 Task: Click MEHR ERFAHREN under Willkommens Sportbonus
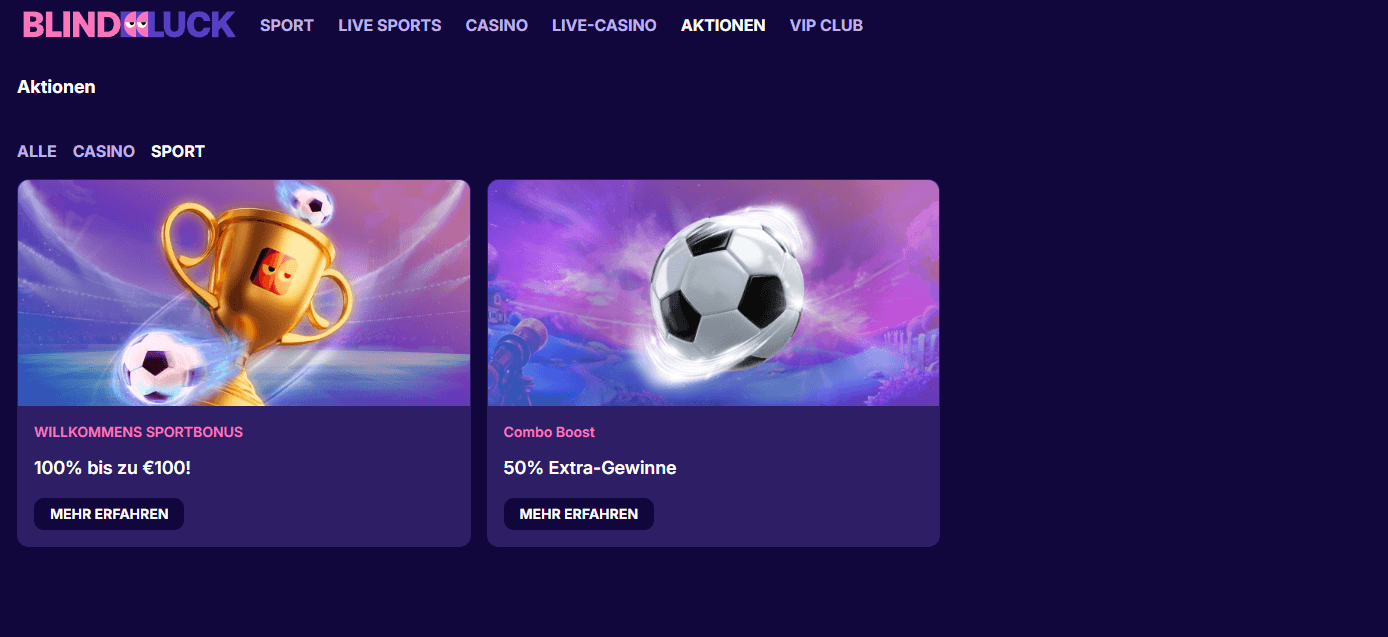click(109, 514)
